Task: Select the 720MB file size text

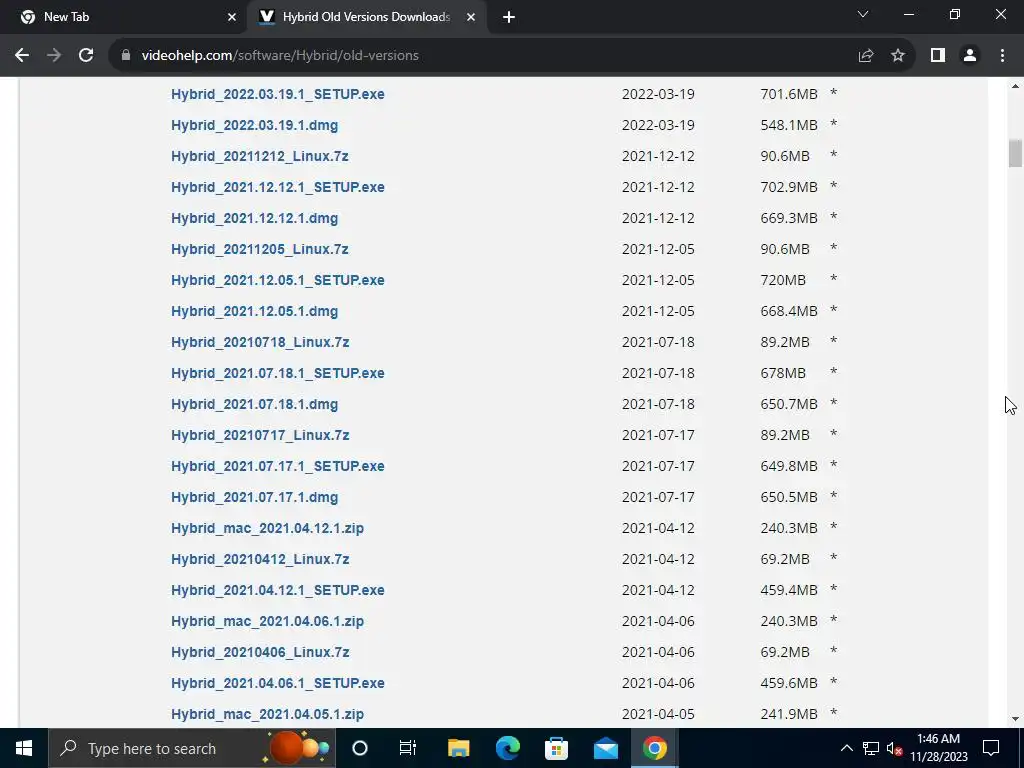Action: [783, 280]
